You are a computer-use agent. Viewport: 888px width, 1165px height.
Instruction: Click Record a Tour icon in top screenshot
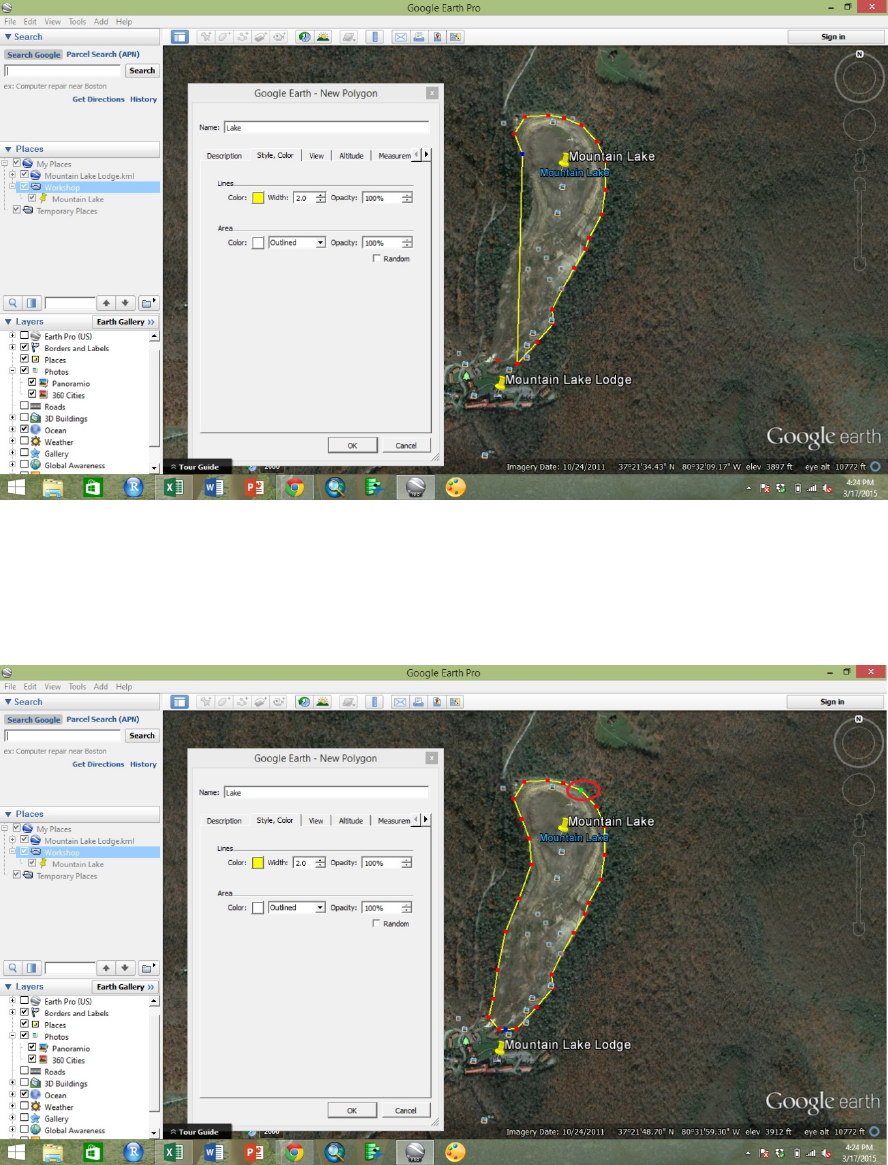tap(279, 36)
